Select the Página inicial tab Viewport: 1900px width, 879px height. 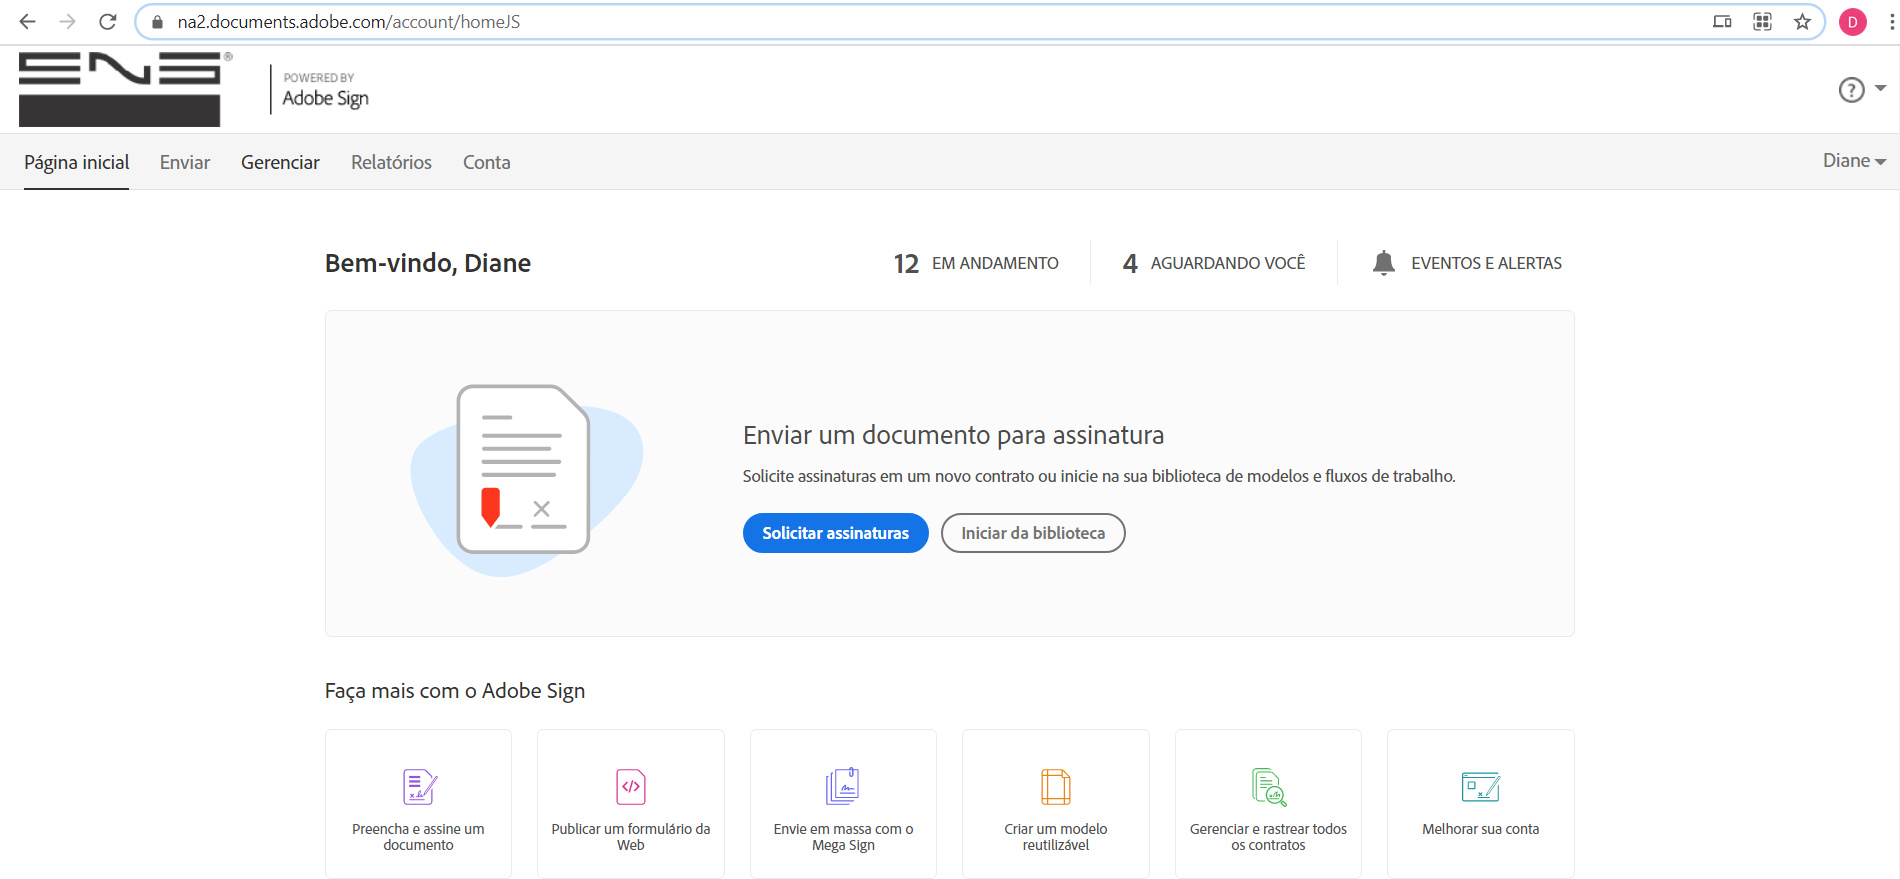click(77, 162)
